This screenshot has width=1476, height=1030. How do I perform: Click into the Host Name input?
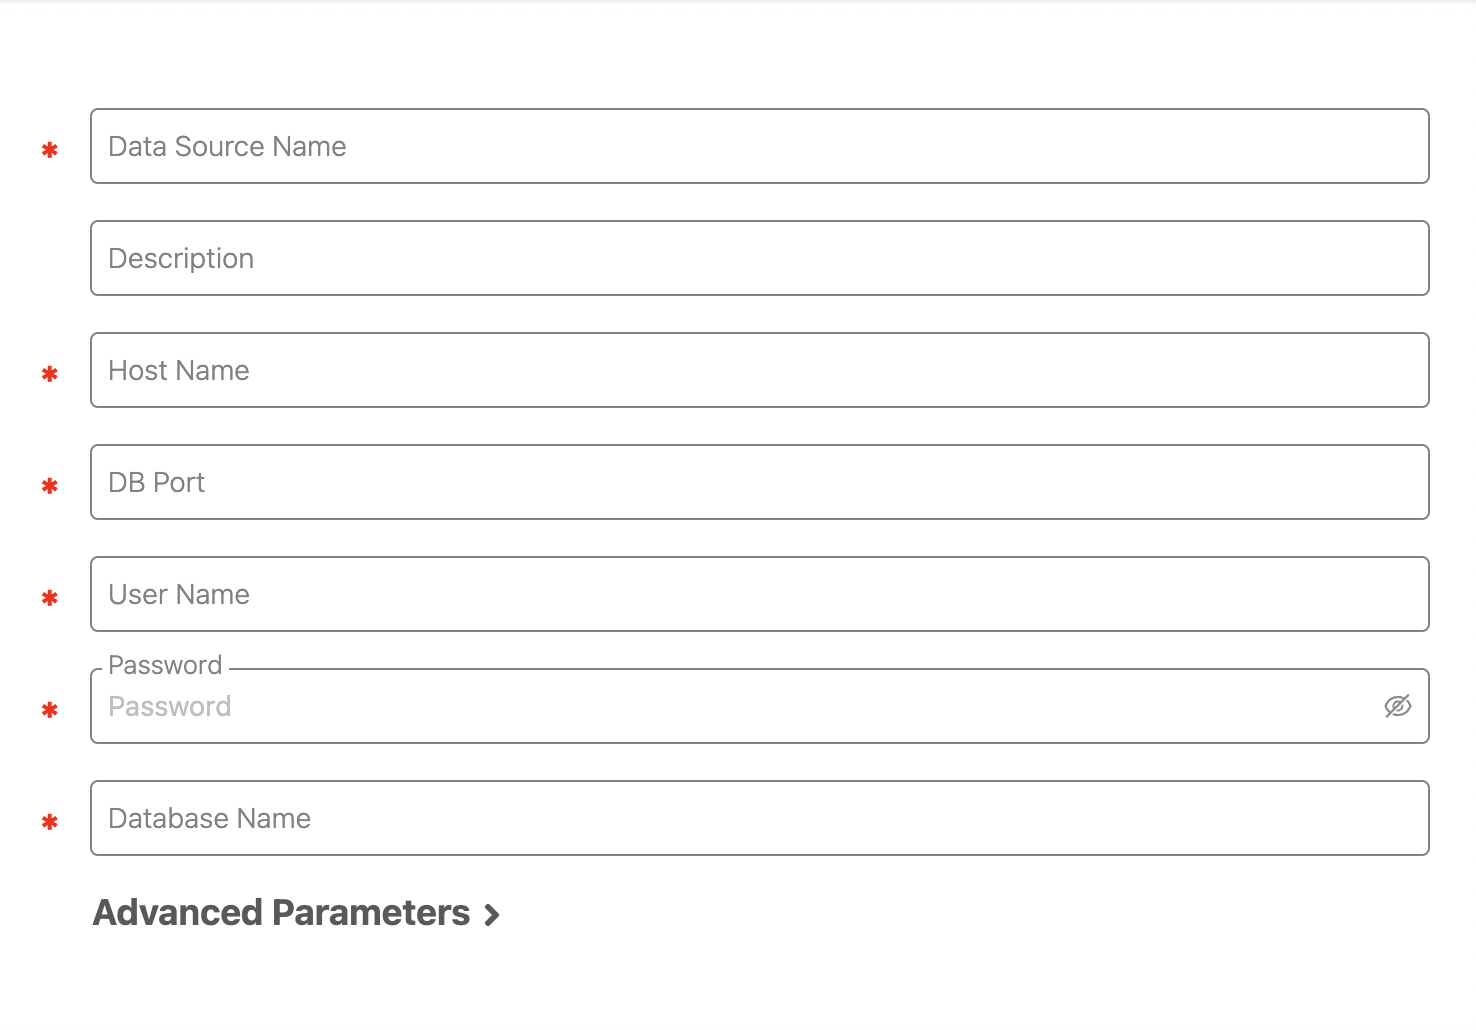pos(760,370)
